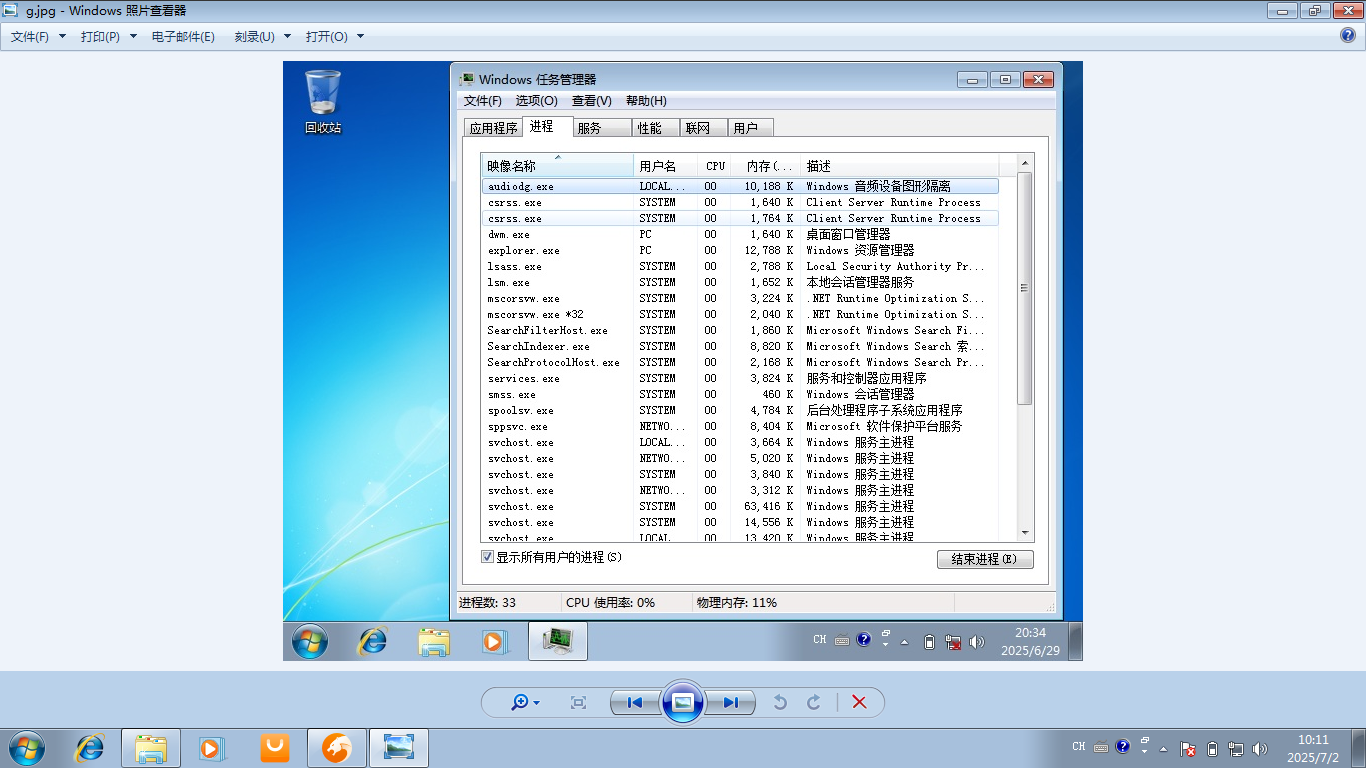Screen dimensions: 1366x768
Task: Open the orange U app on the taskbar
Action: [x=275, y=748]
